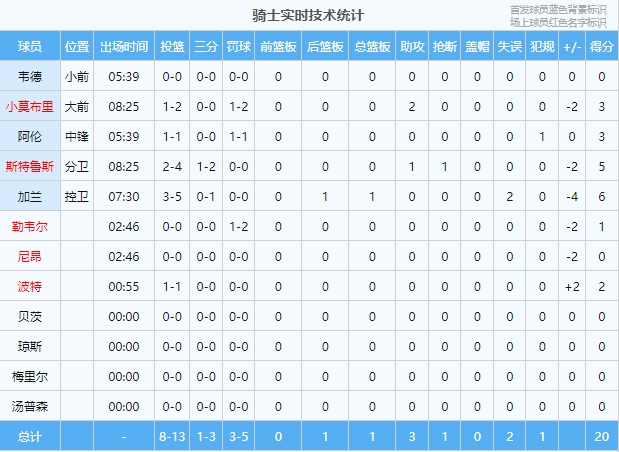Open 加兰's player entry

click(x=30, y=197)
